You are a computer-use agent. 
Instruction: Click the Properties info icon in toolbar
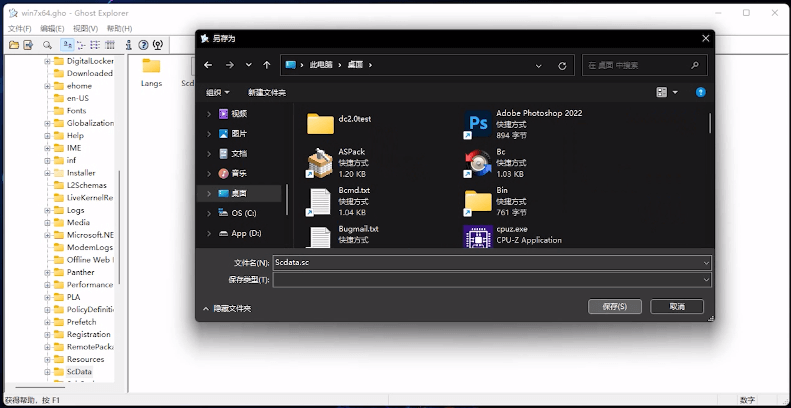click(129, 45)
